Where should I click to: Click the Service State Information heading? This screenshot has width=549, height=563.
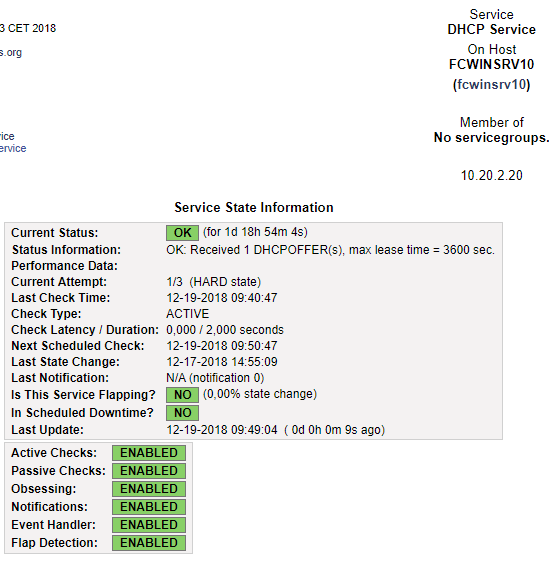(254, 208)
